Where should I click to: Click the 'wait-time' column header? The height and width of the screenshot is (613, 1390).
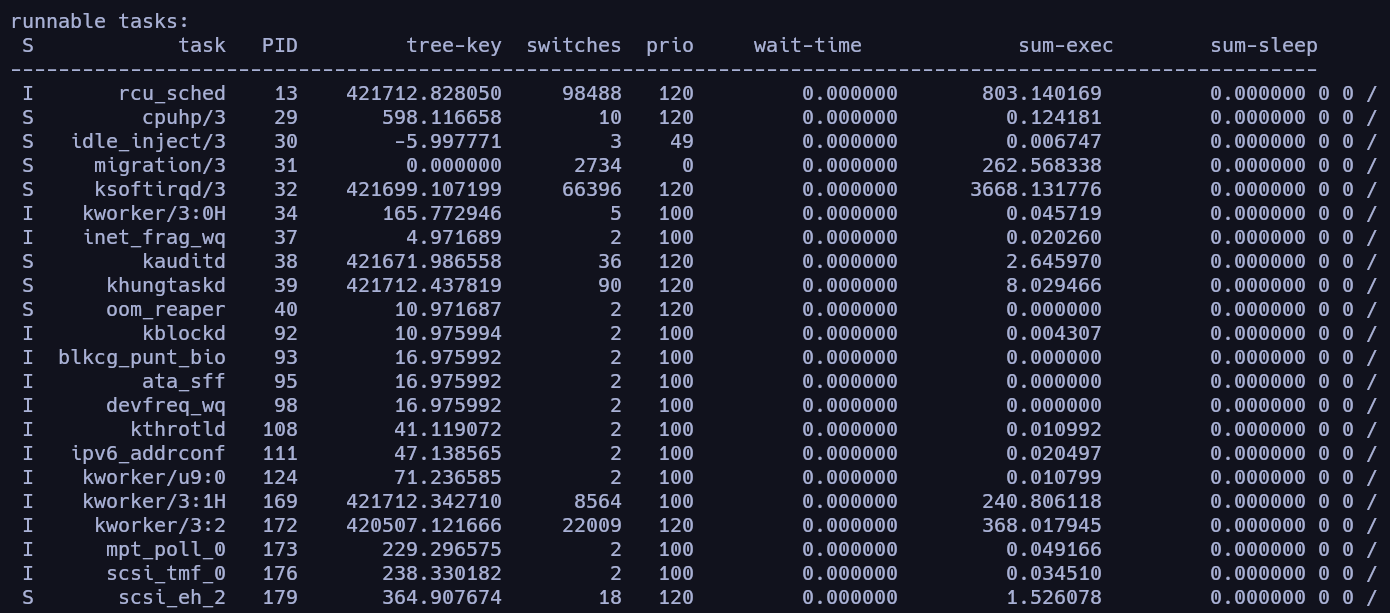pyautogui.click(x=808, y=45)
